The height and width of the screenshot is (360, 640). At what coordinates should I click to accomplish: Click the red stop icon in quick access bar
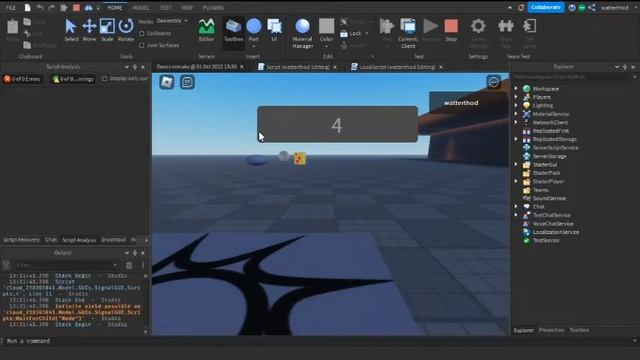coord(76,7)
